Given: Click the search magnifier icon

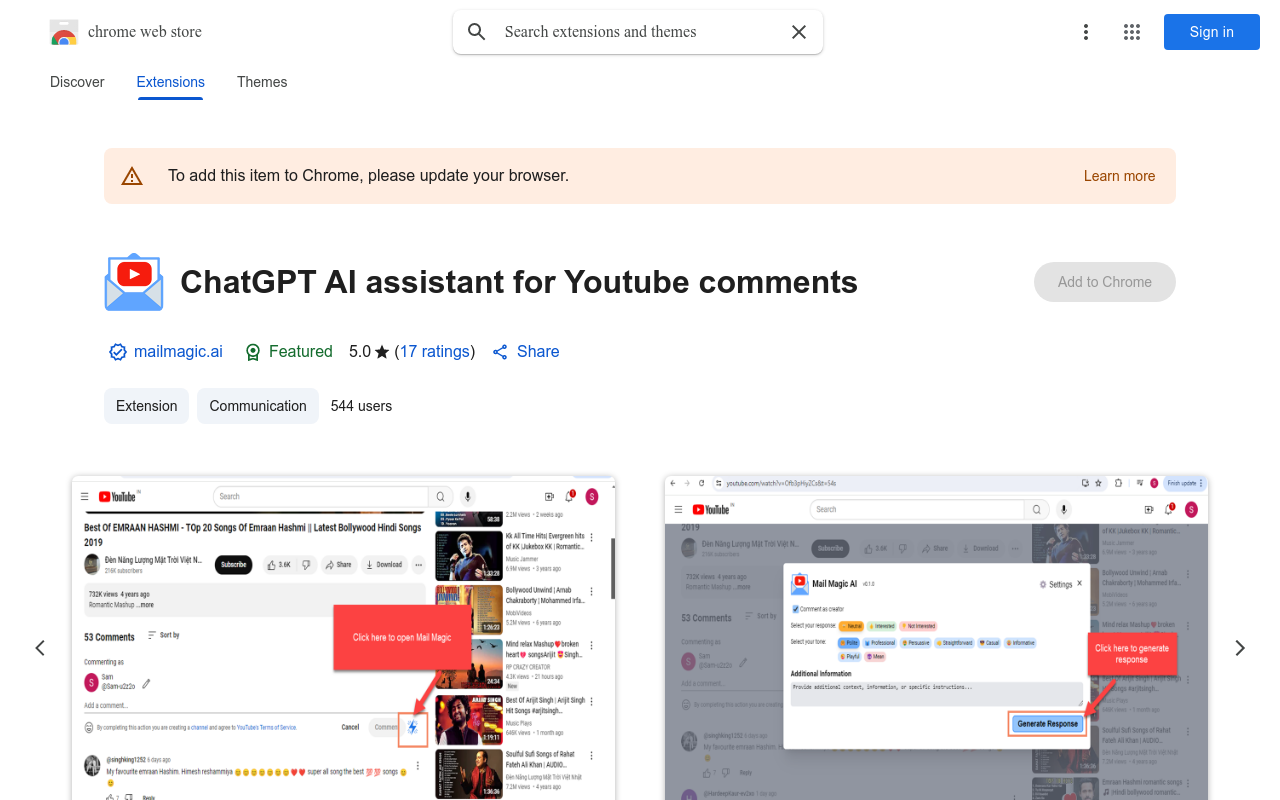Looking at the screenshot, I should click(477, 32).
